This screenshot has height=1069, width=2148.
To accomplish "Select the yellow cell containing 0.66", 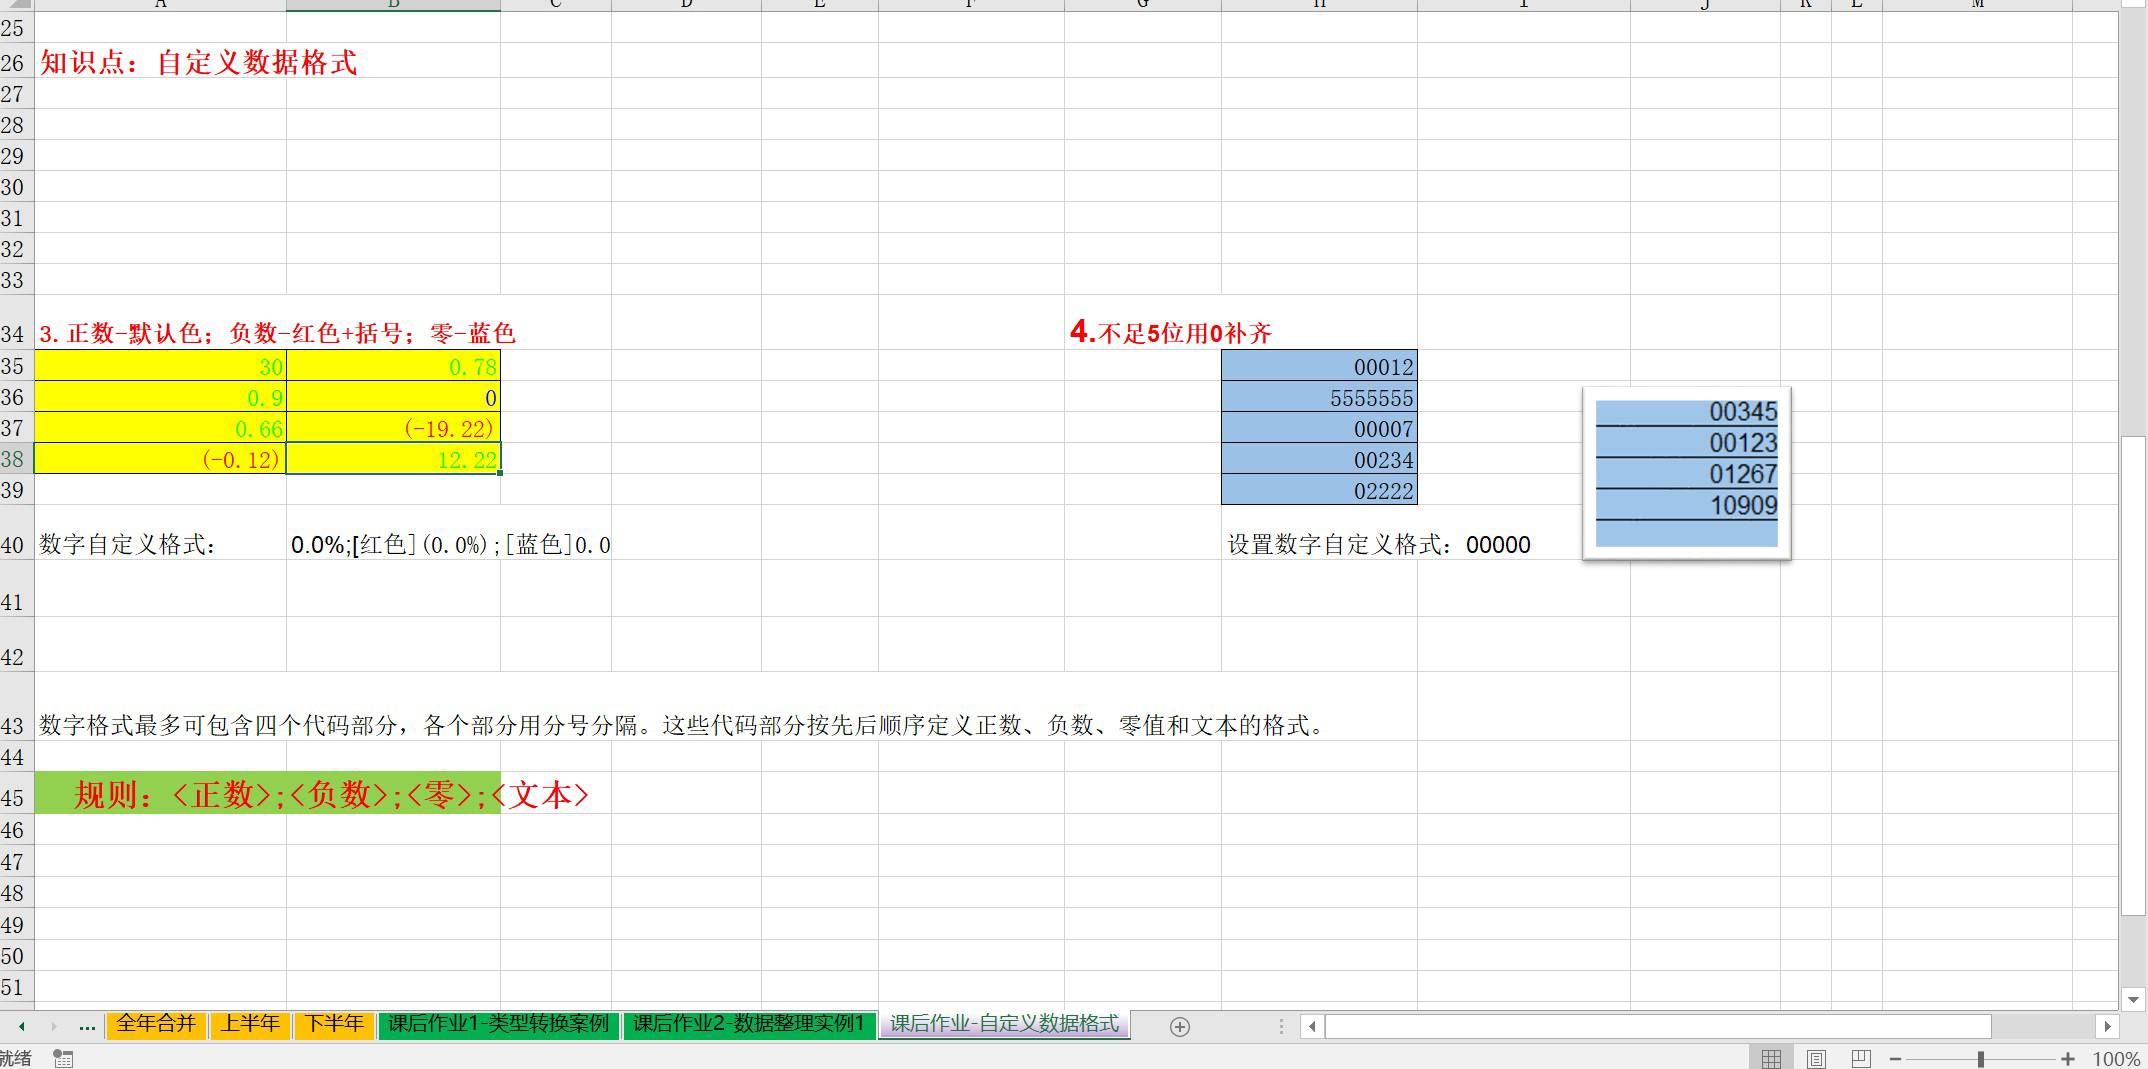I will coord(160,428).
